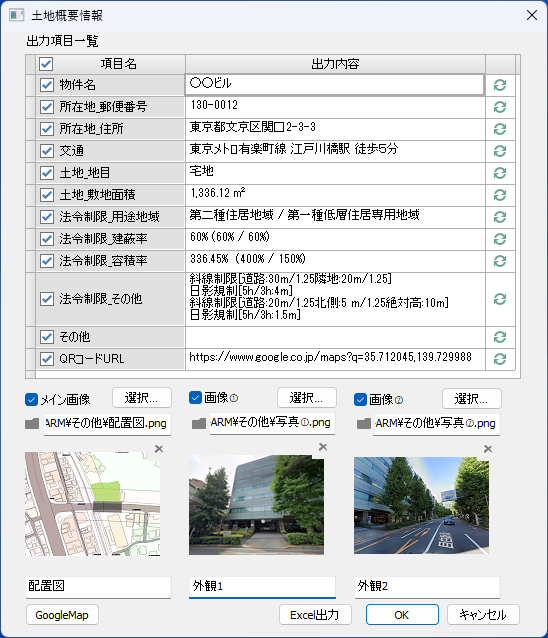The image size is (548, 638).
Task: Toggle the メイン画像 checkbox
Action: click(31, 400)
